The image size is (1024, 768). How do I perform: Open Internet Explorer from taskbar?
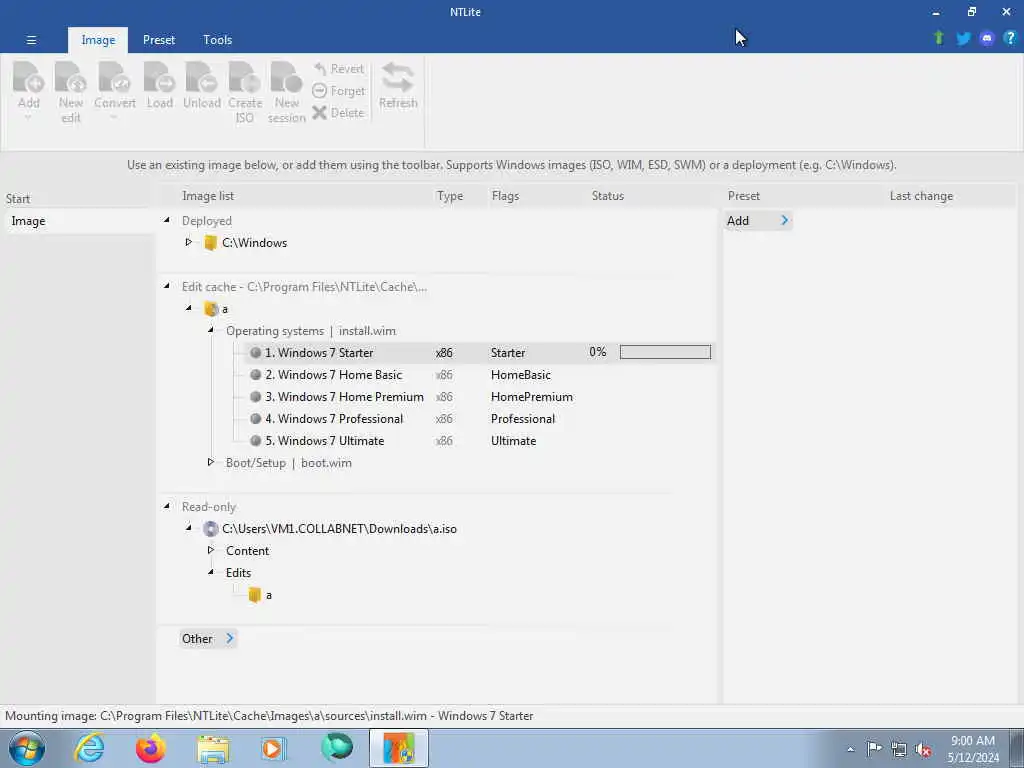tap(89, 748)
